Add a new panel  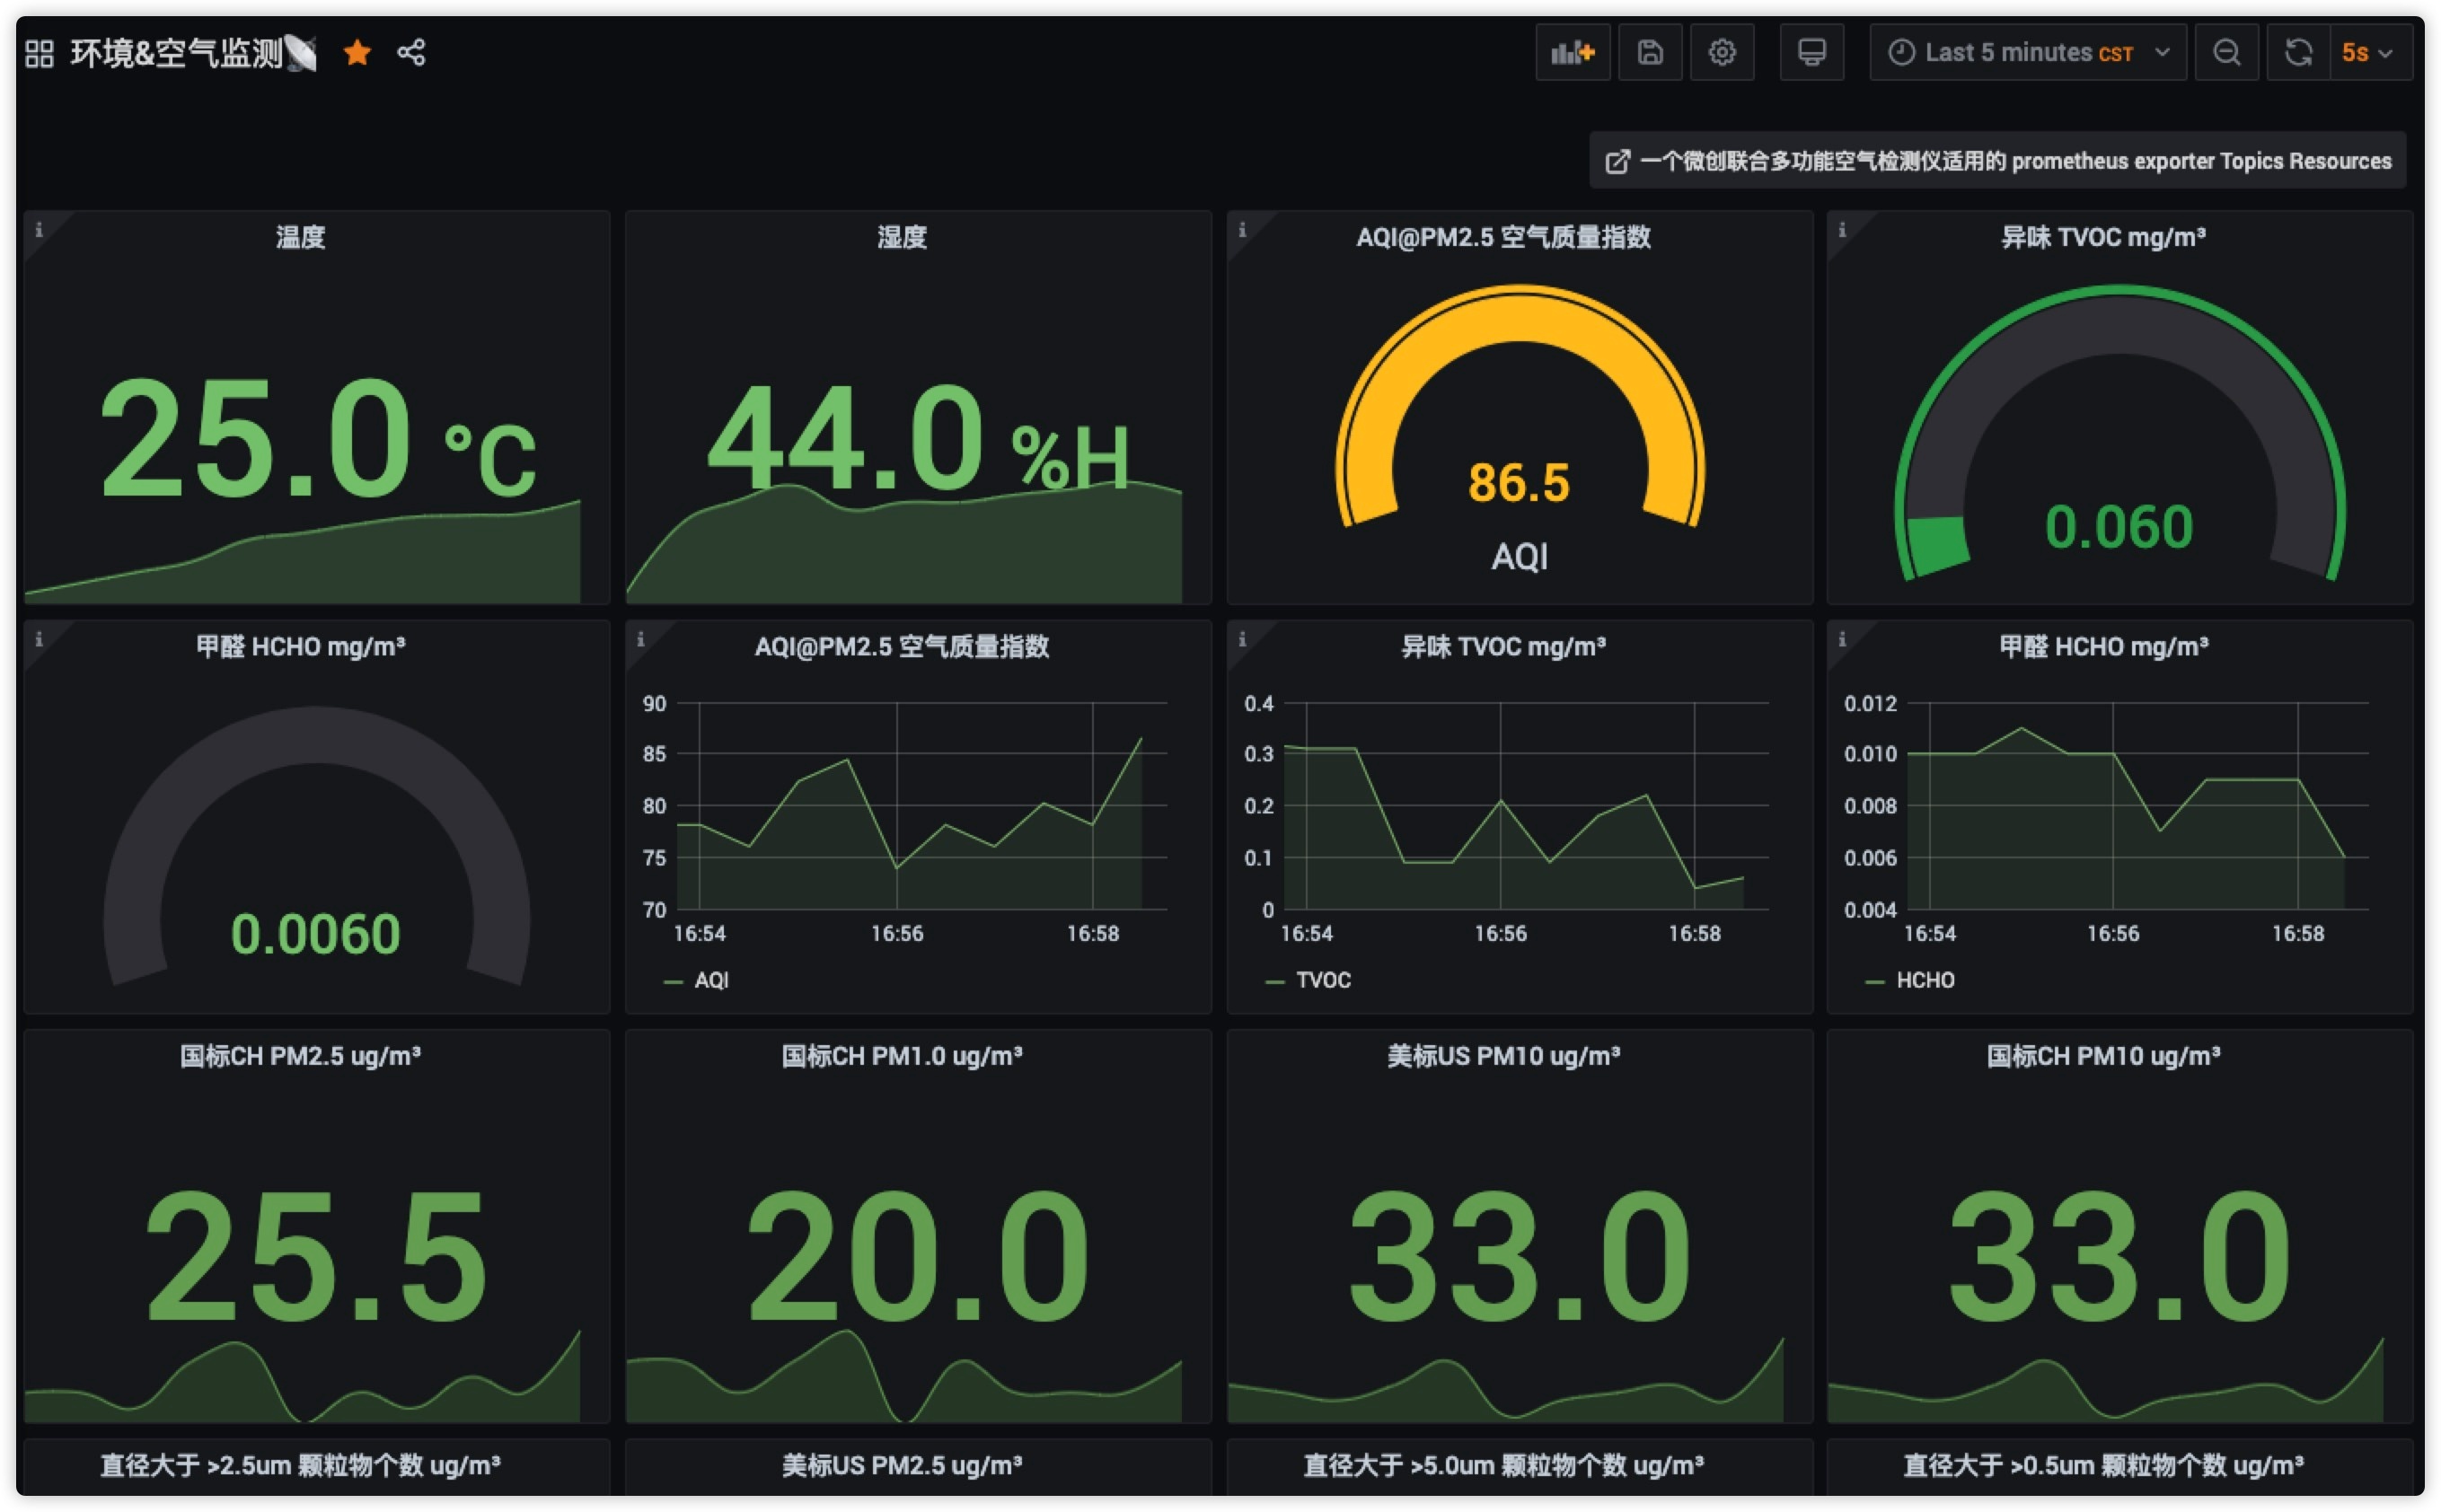pyautogui.click(x=1572, y=52)
